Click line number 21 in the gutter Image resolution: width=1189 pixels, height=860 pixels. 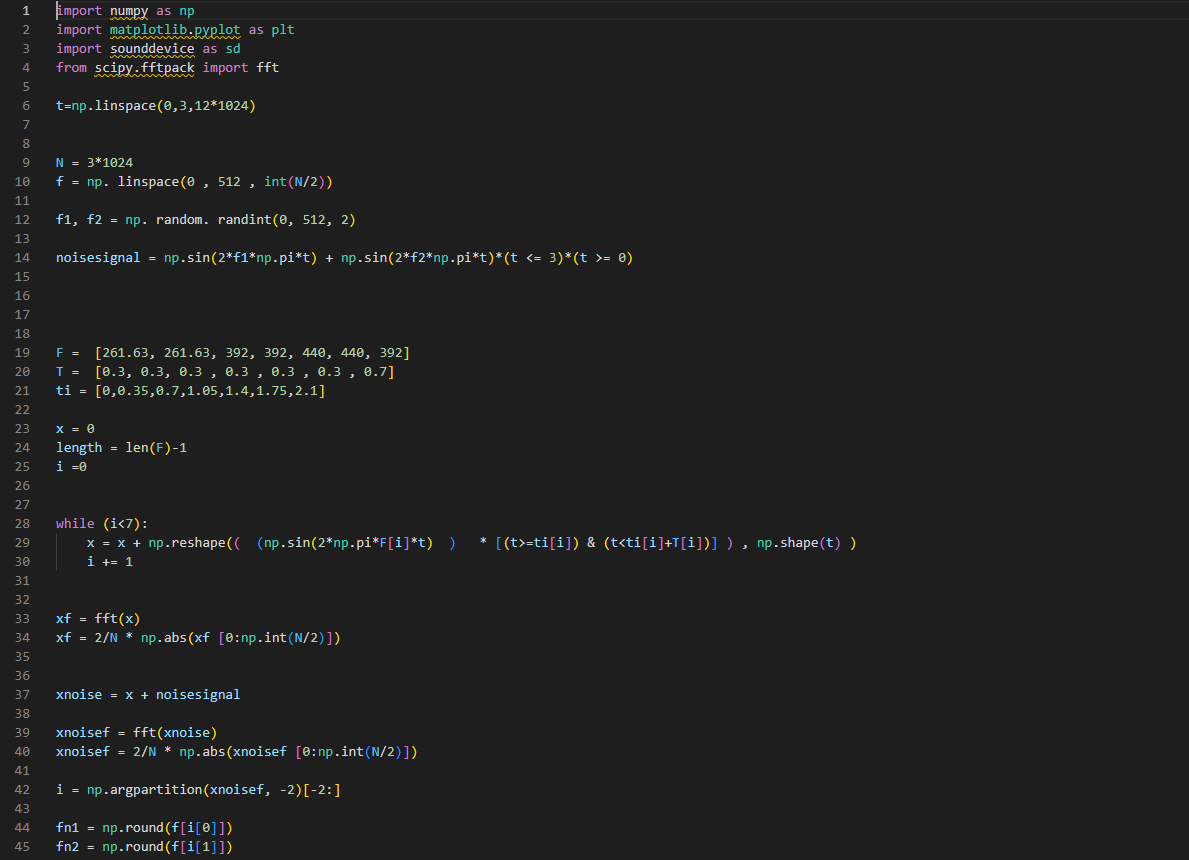(22, 391)
